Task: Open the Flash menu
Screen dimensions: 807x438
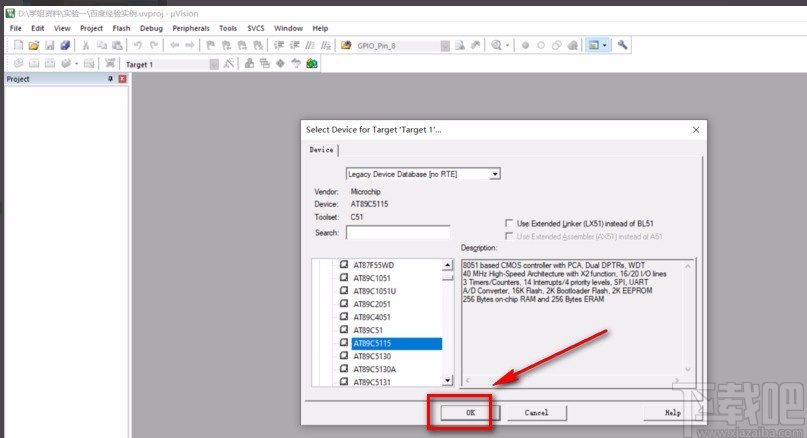Action: [121, 28]
